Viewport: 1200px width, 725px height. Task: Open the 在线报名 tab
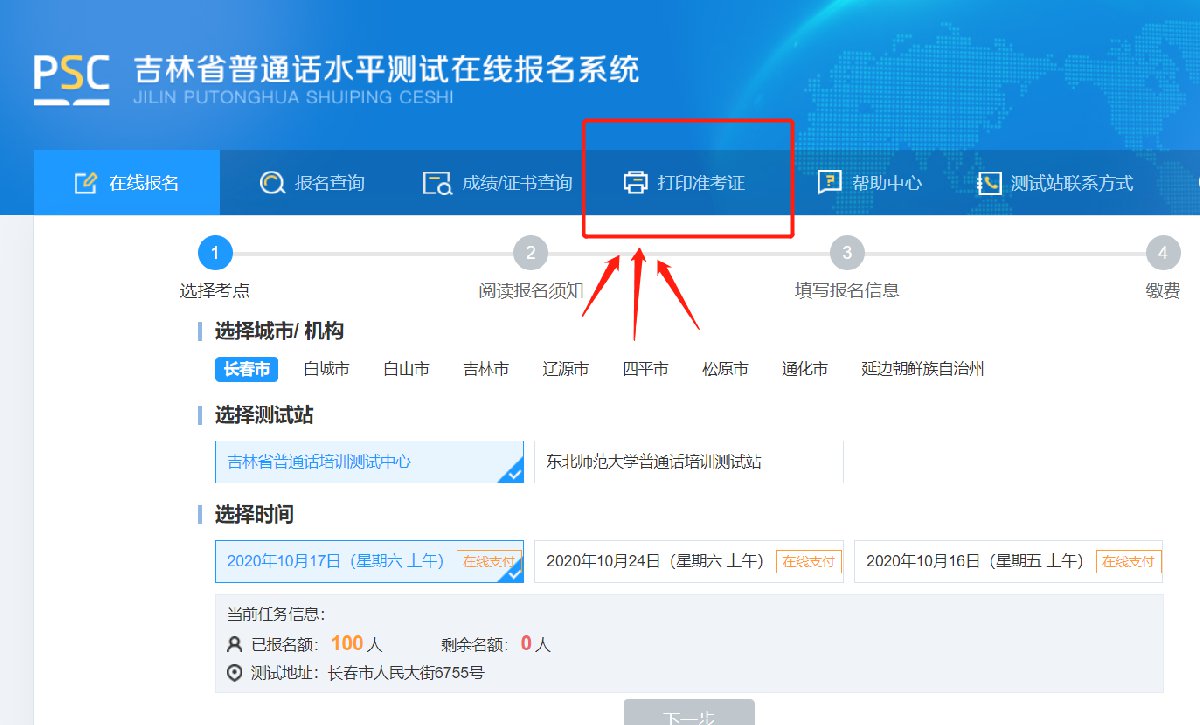tap(126, 183)
